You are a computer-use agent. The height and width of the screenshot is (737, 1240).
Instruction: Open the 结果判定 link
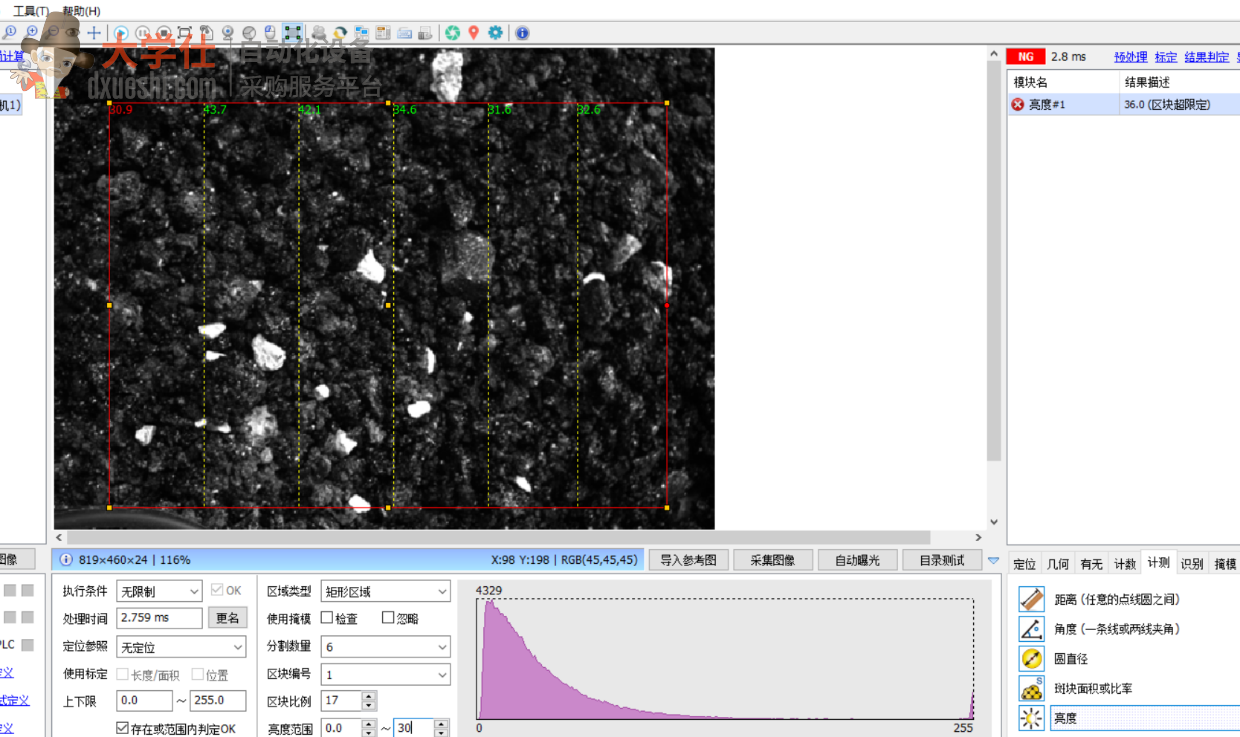click(x=1207, y=57)
